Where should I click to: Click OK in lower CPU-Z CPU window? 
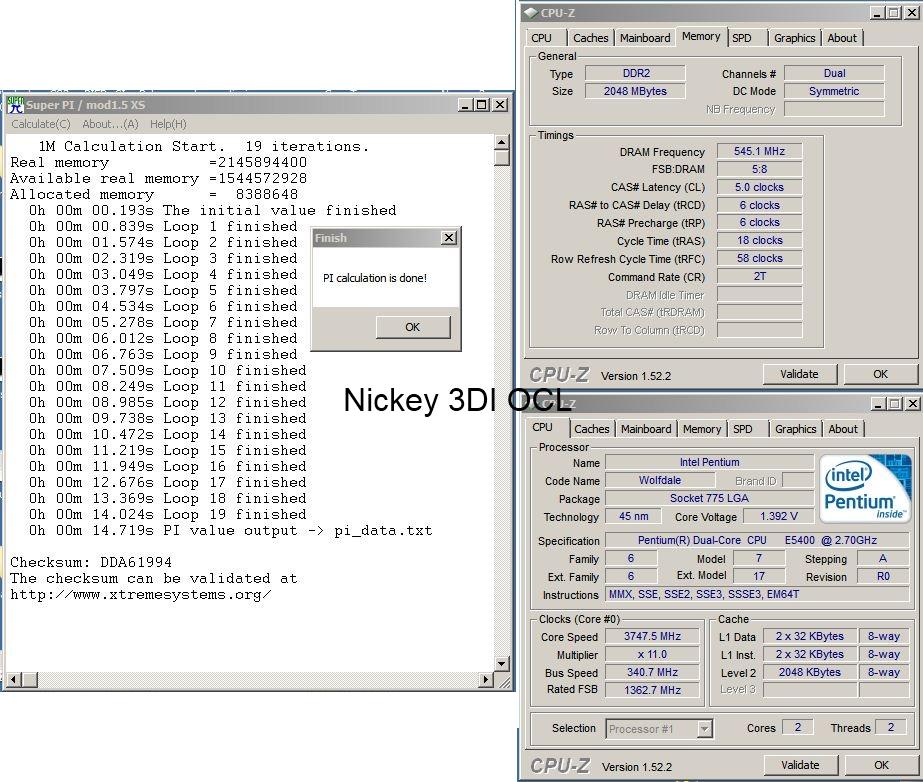point(881,765)
